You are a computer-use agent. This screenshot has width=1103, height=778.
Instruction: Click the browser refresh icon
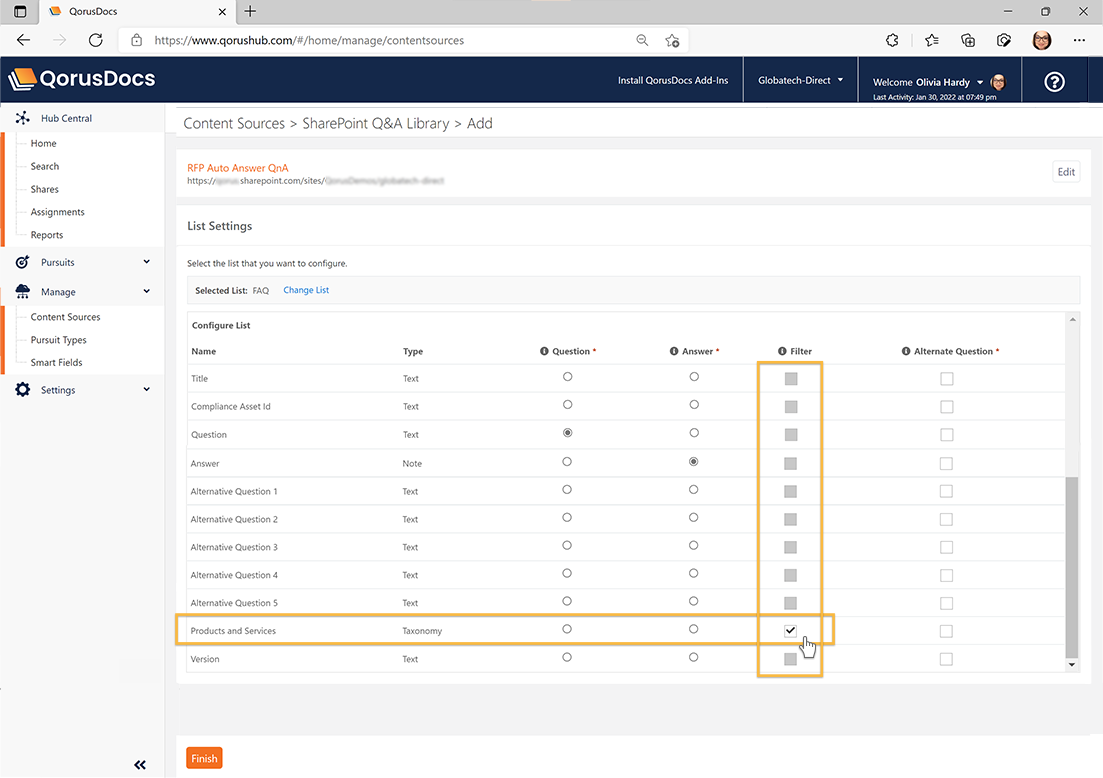pos(96,40)
